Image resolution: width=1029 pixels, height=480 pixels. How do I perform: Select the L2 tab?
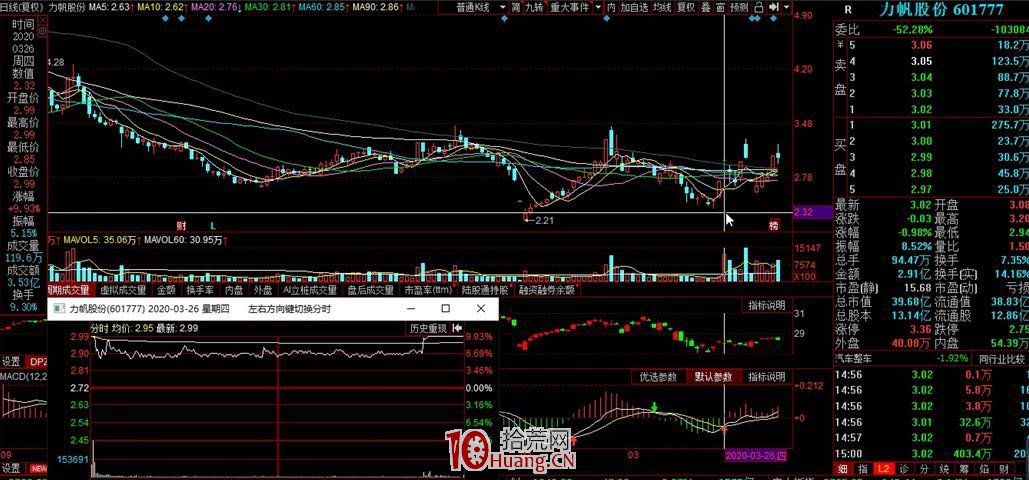[883, 469]
